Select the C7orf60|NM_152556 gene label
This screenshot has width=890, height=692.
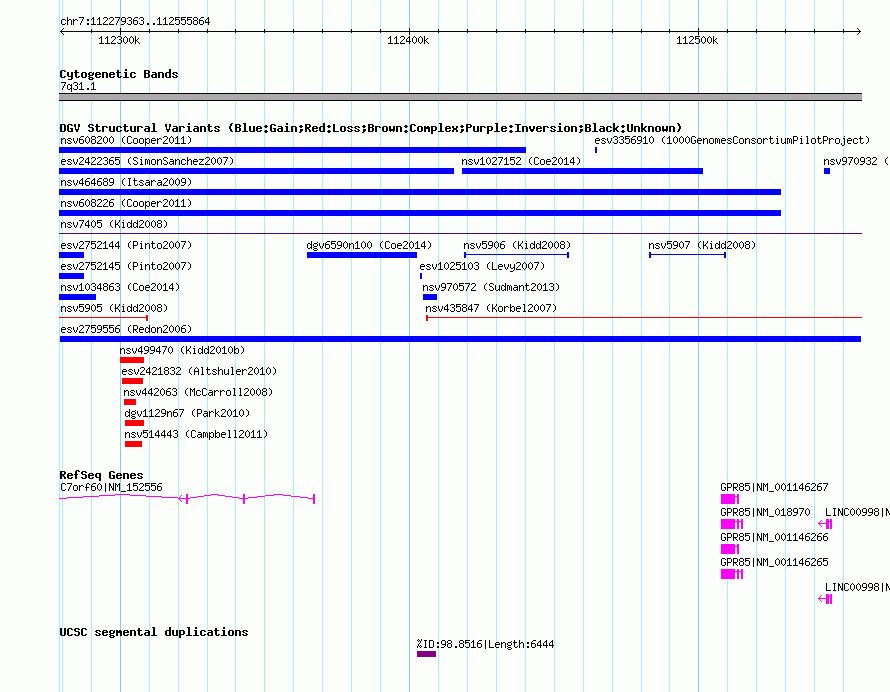pyautogui.click(x=111, y=487)
